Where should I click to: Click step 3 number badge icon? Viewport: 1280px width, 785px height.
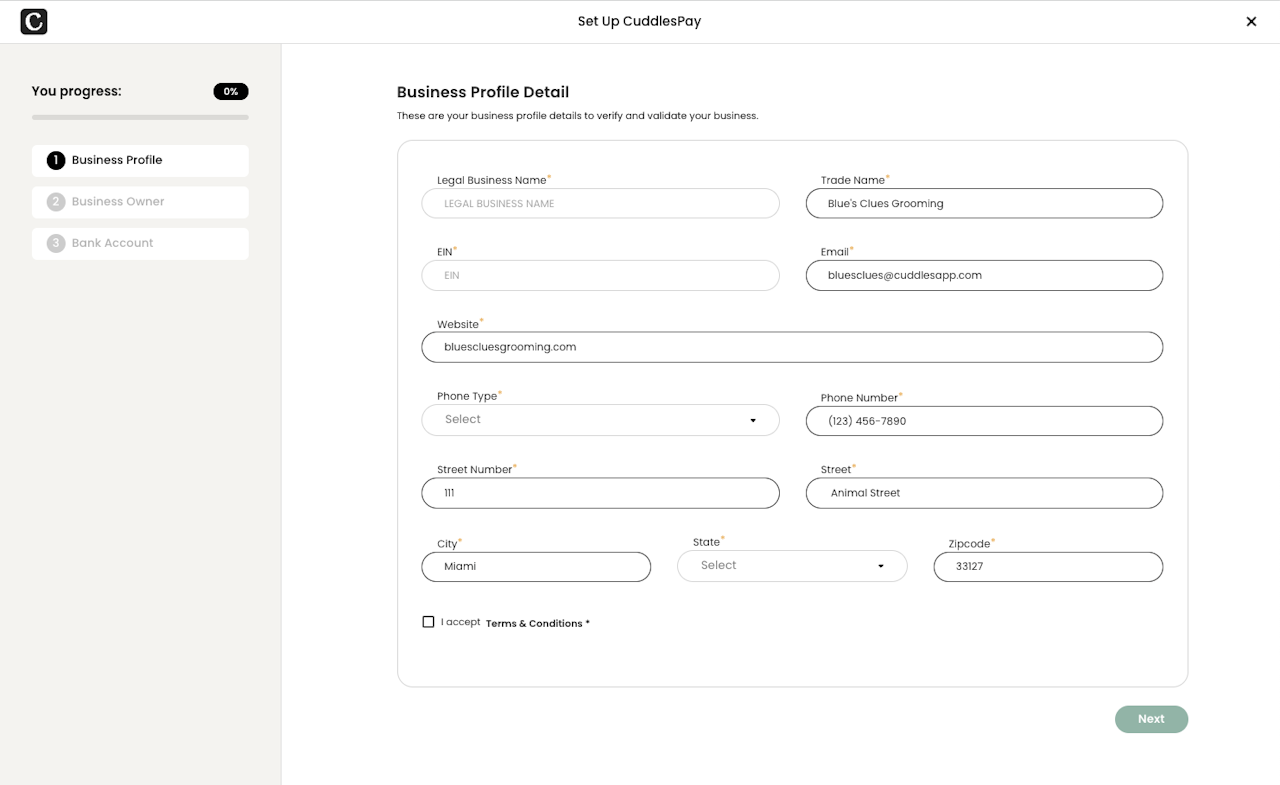click(x=56, y=243)
